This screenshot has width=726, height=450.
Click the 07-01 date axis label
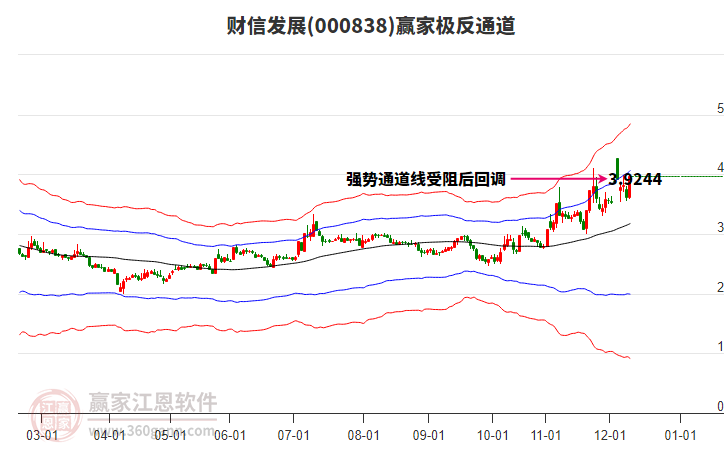click(294, 435)
